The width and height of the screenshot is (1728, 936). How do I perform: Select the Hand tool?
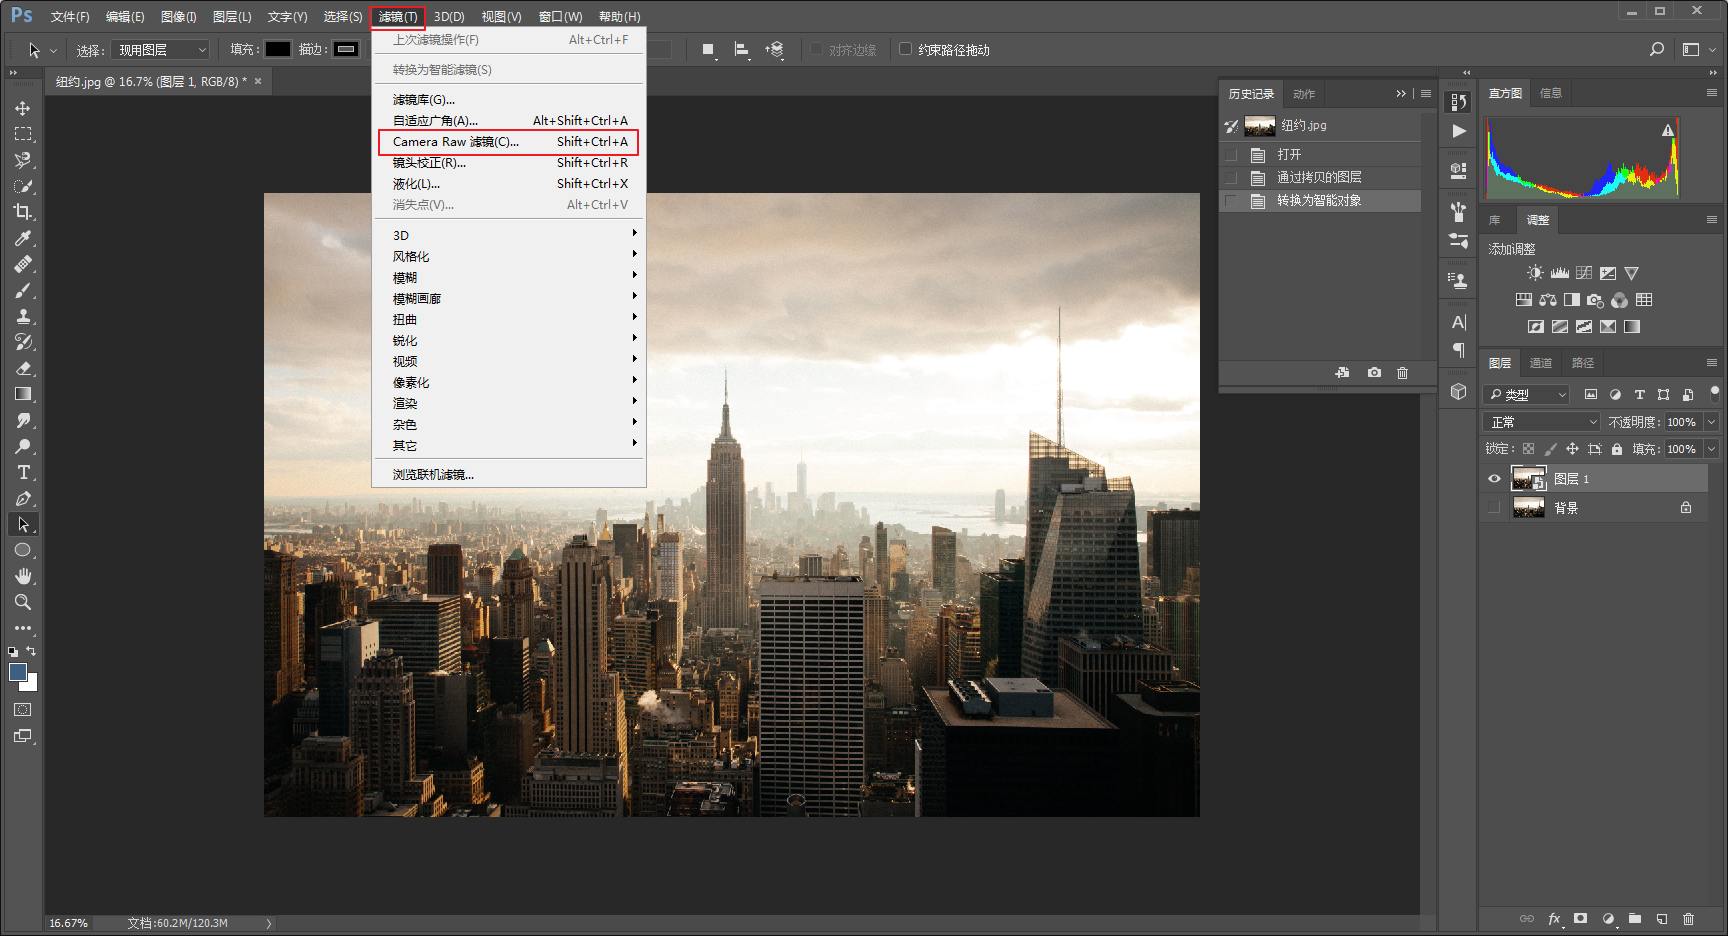pyautogui.click(x=22, y=576)
